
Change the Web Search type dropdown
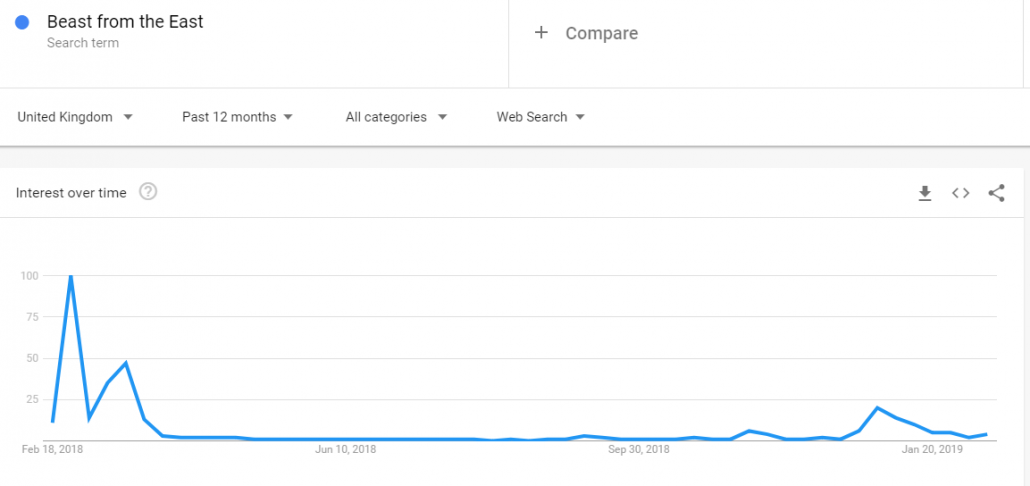tap(541, 117)
